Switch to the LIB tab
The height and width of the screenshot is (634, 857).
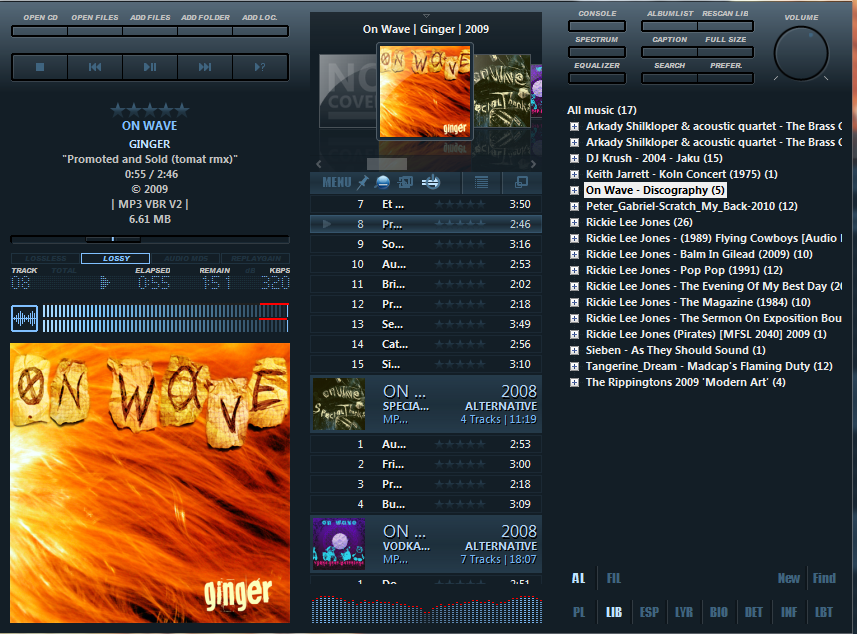click(x=614, y=612)
